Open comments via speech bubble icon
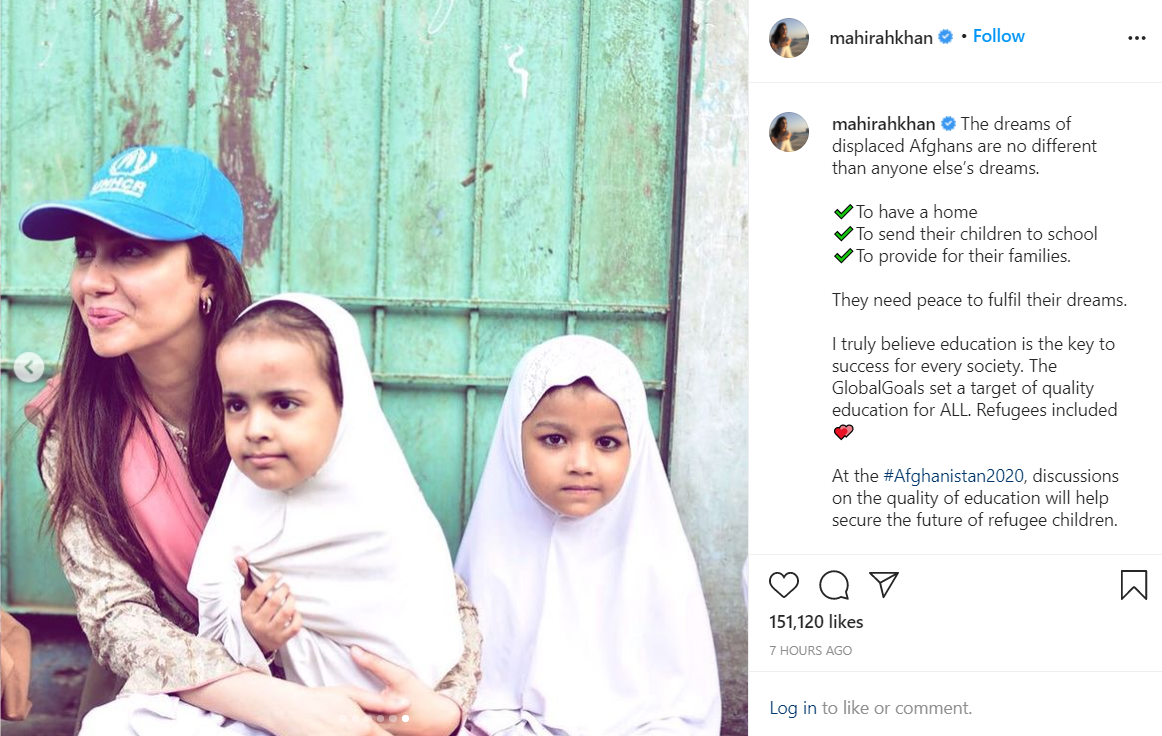The height and width of the screenshot is (736, 1162). 834,585
